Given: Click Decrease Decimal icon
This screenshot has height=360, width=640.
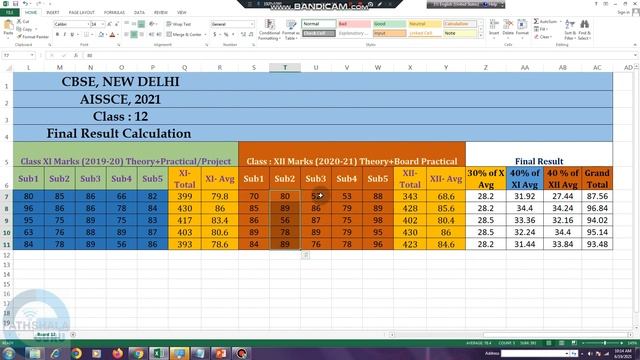Looking at the screenshot, I should point(251,35).
